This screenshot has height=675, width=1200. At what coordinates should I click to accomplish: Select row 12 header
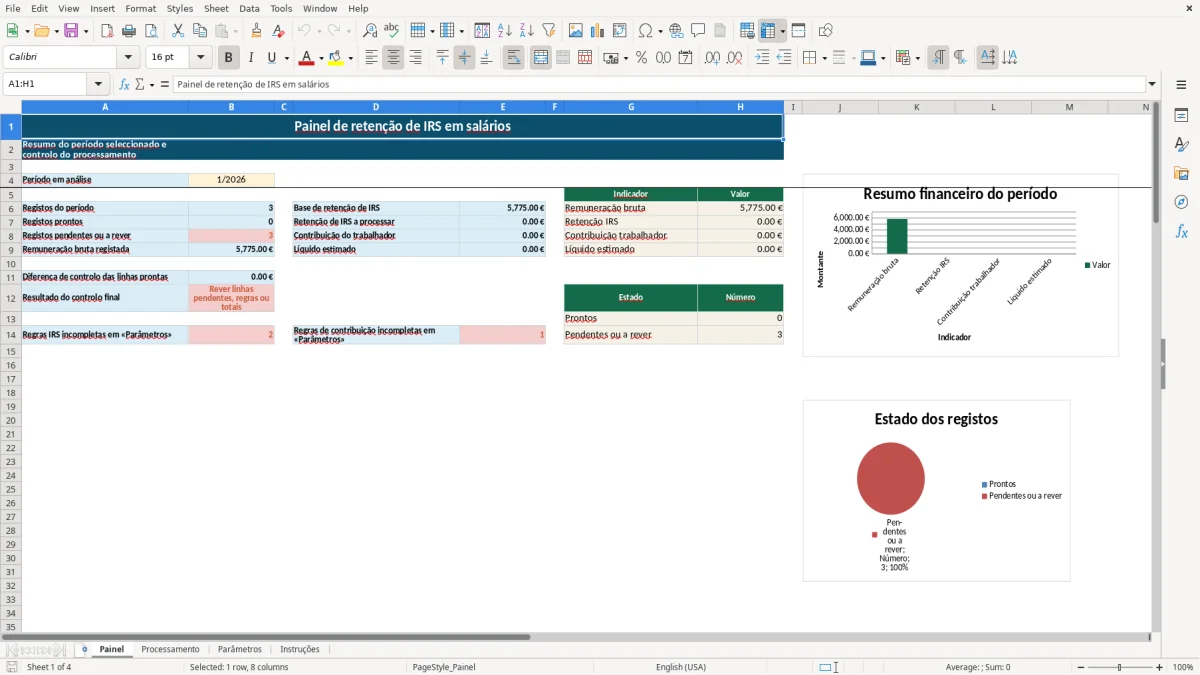click(x=10, y=298)
